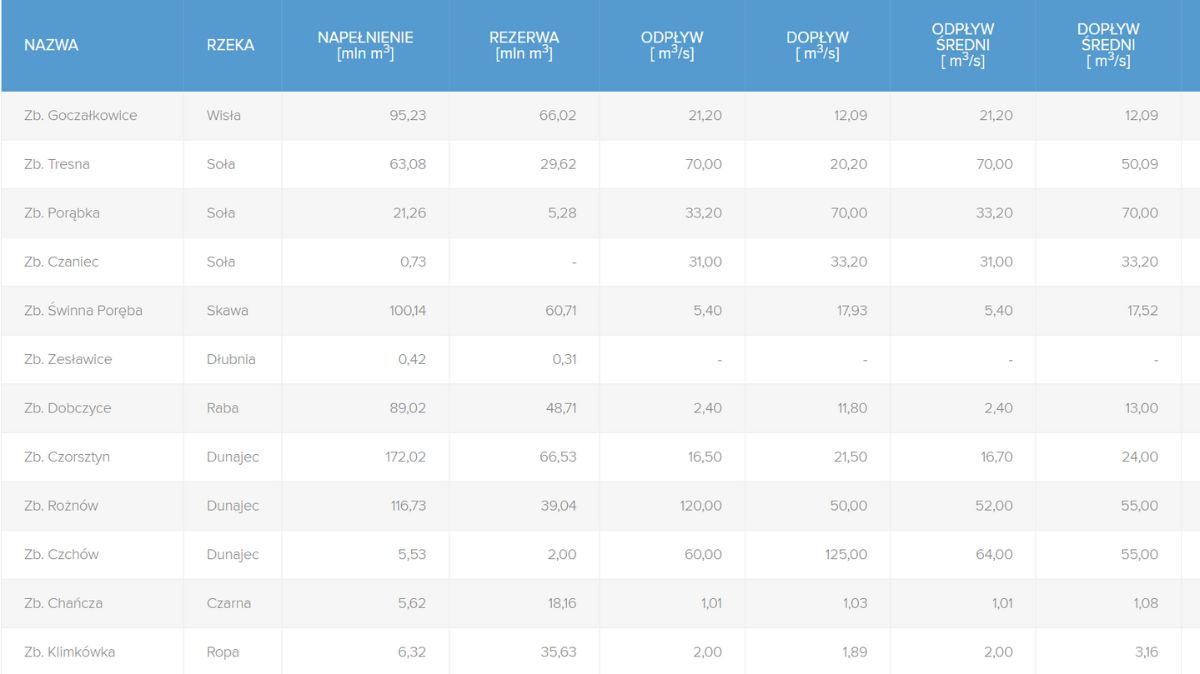This screenshot has height=674, width=1200.
Task: Select the Zb. Chańcza row
Action: (x=63, y=603)
